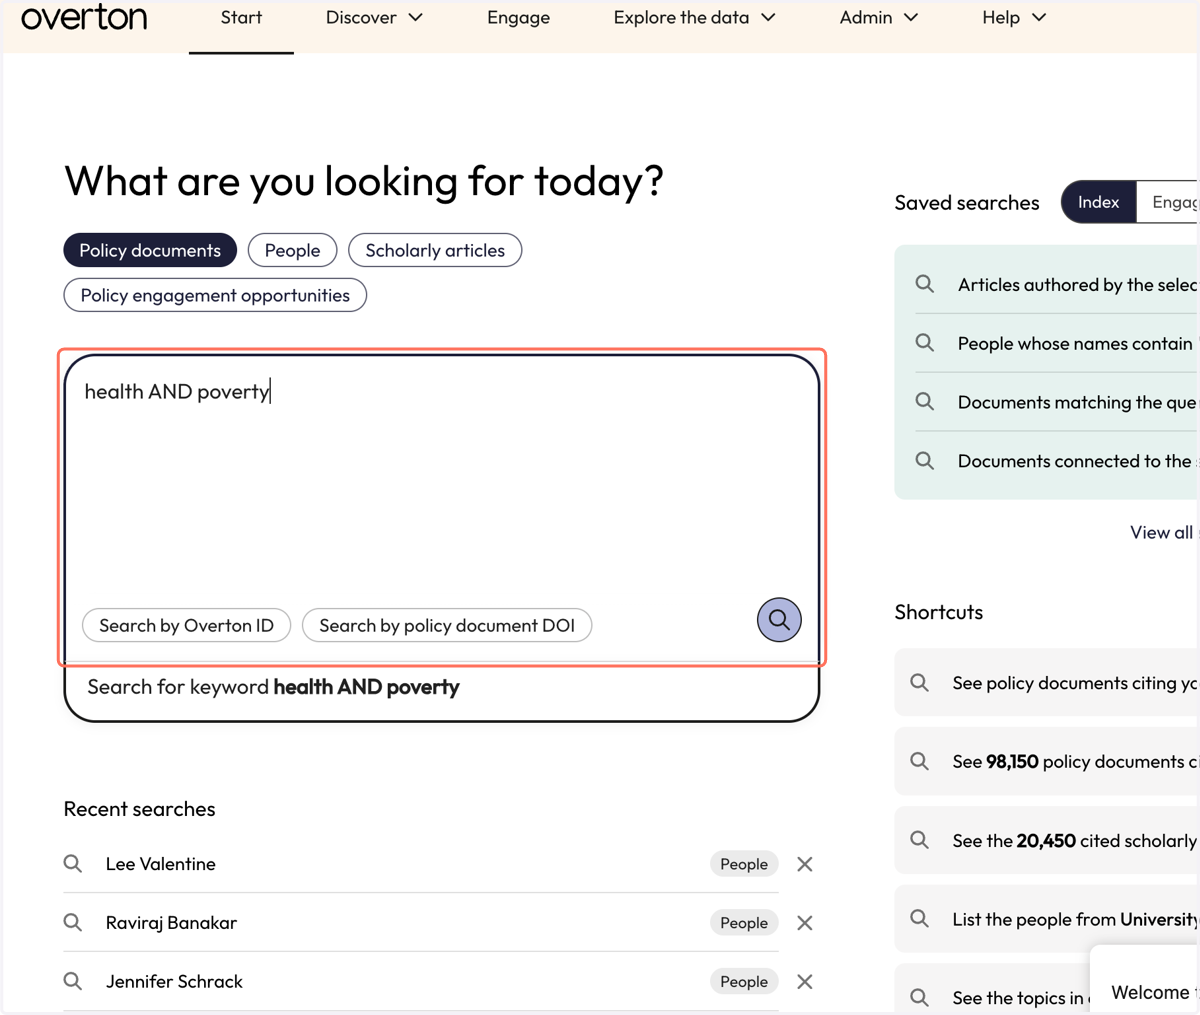Expand the Help menu chevron
This screenshot has height=1015, width=1200.
click(x=1039, y=18)
